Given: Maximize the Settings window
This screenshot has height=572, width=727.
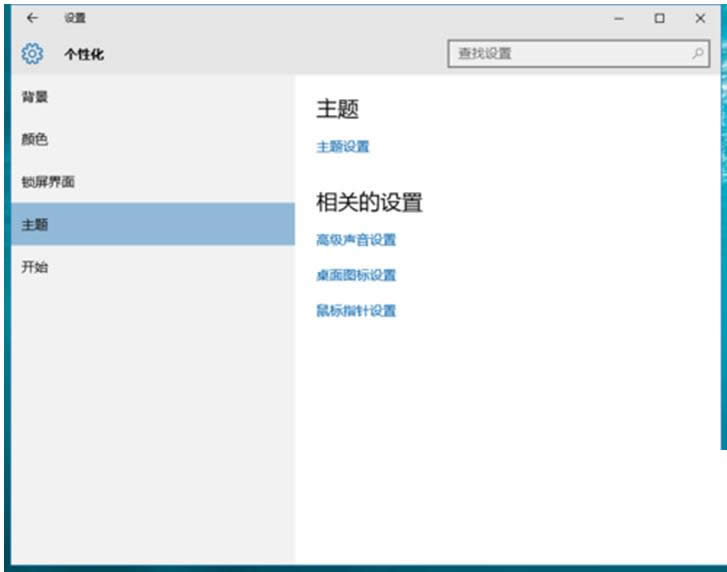Looking at the screenshot, I should point(659,18).
